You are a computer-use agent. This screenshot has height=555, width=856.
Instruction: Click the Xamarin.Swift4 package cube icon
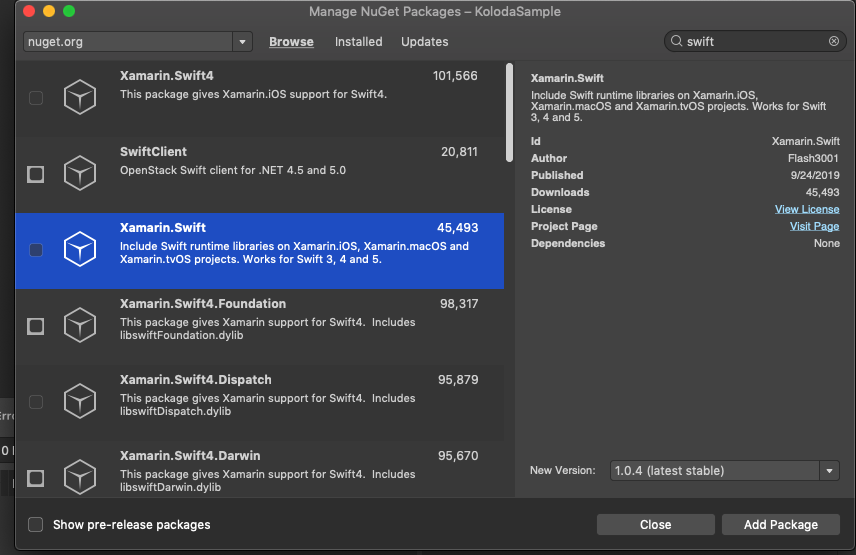pyautogui.click(x=80, y=98)
